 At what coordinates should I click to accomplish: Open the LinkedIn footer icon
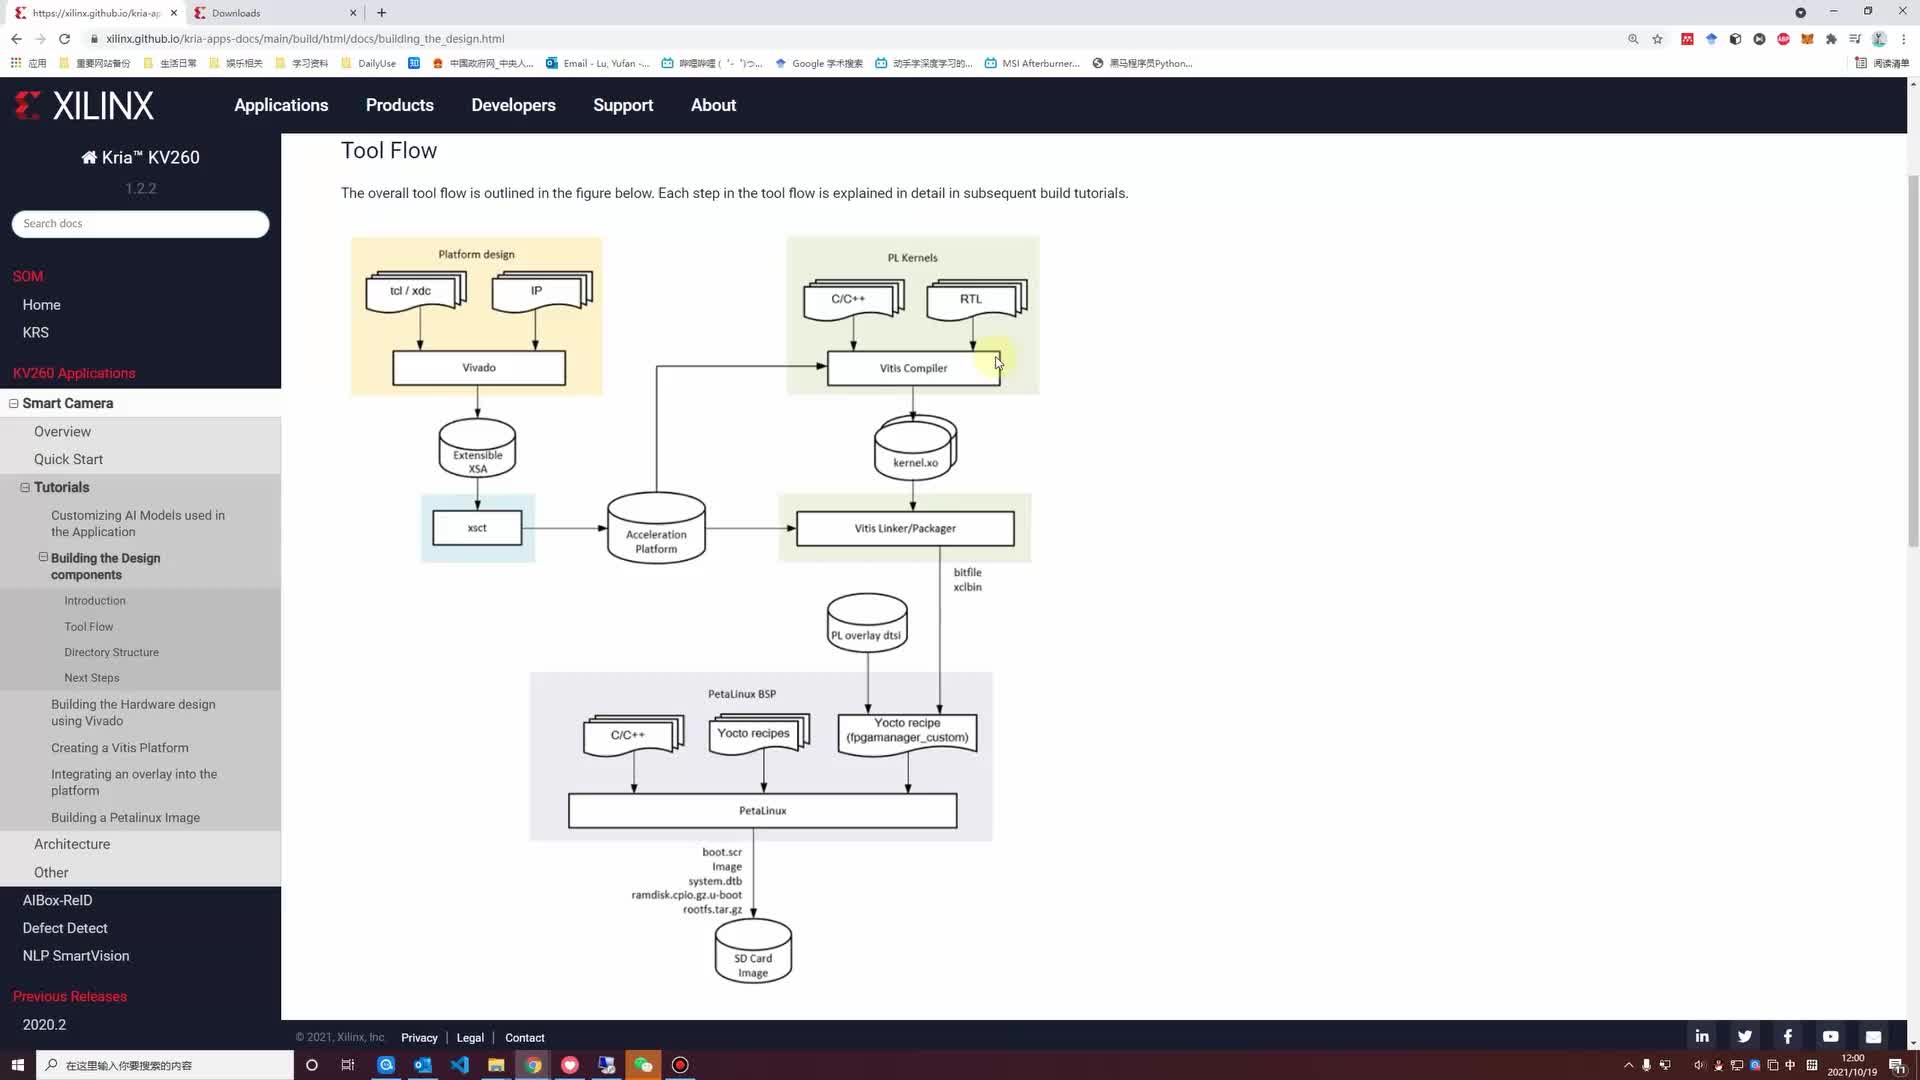1702,1037
